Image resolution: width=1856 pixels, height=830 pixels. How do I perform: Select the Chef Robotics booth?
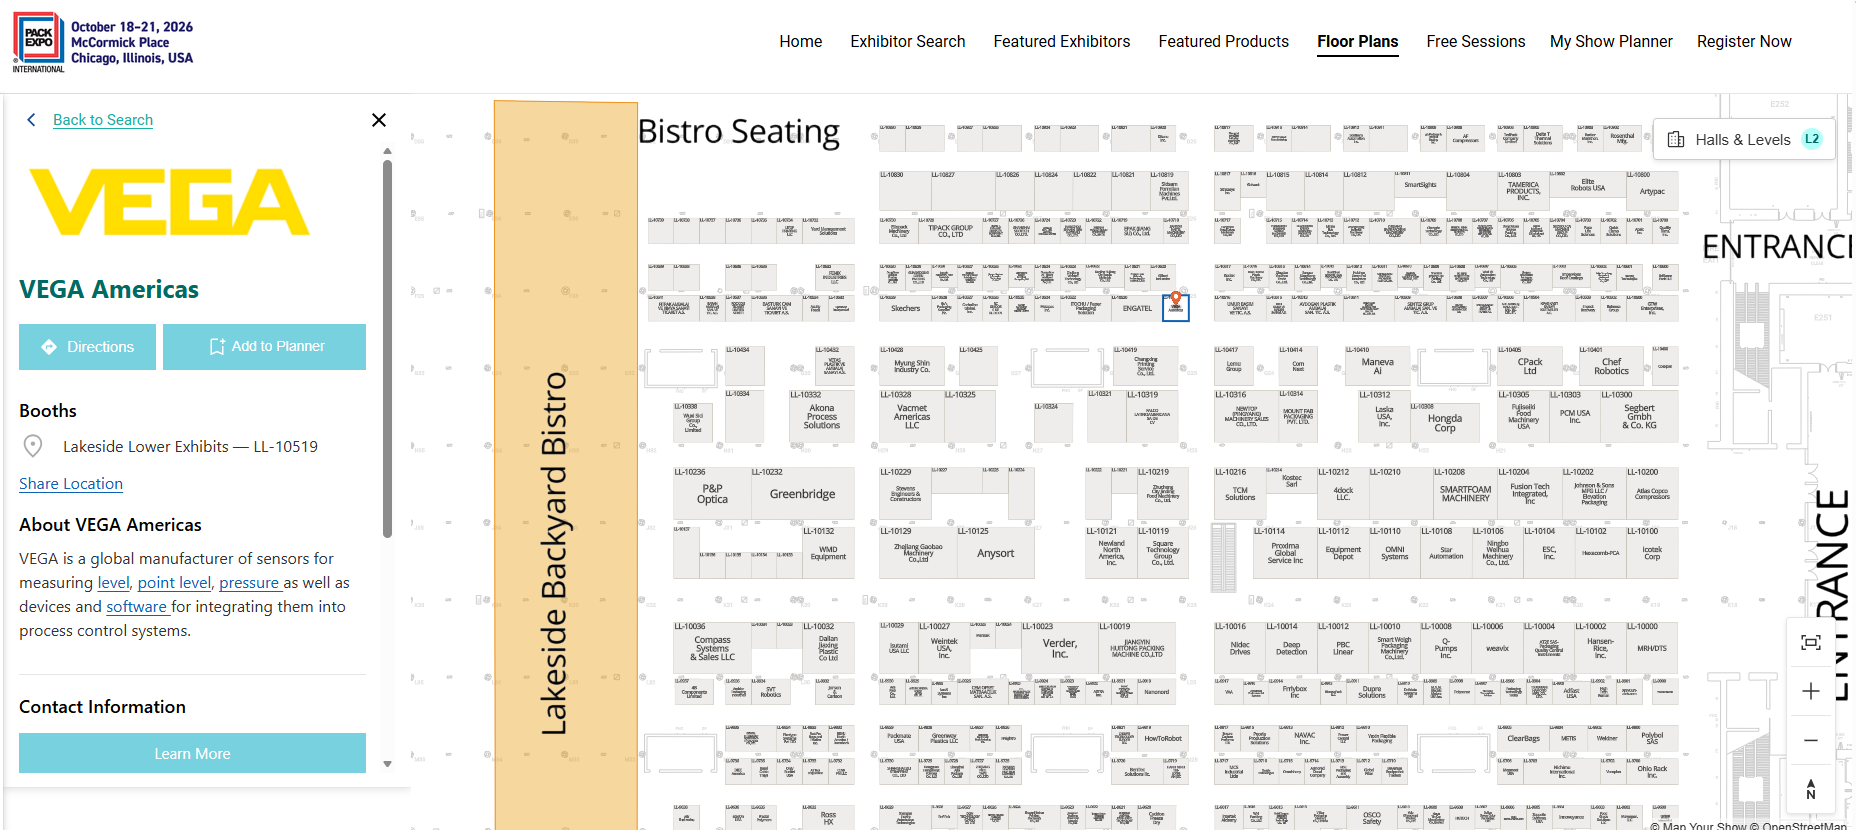coord(1611,366)
